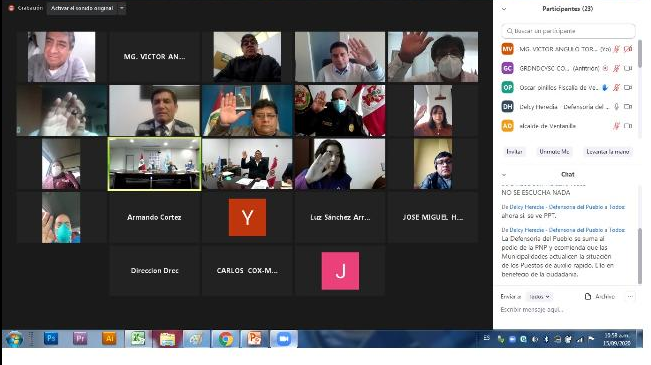Open the original sound dropdown arrow
This screenshot has width=651, height=365.
click(x=122, y=8)
